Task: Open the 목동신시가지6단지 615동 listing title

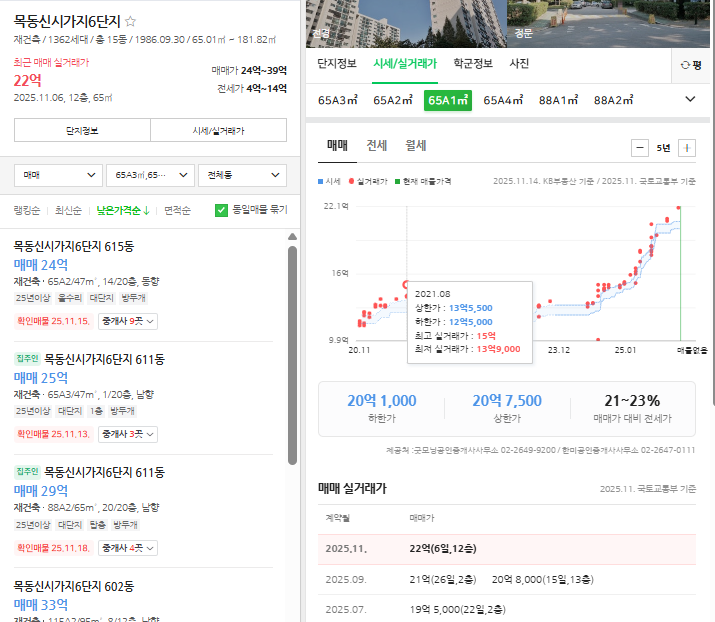Action: pos(73,246)
